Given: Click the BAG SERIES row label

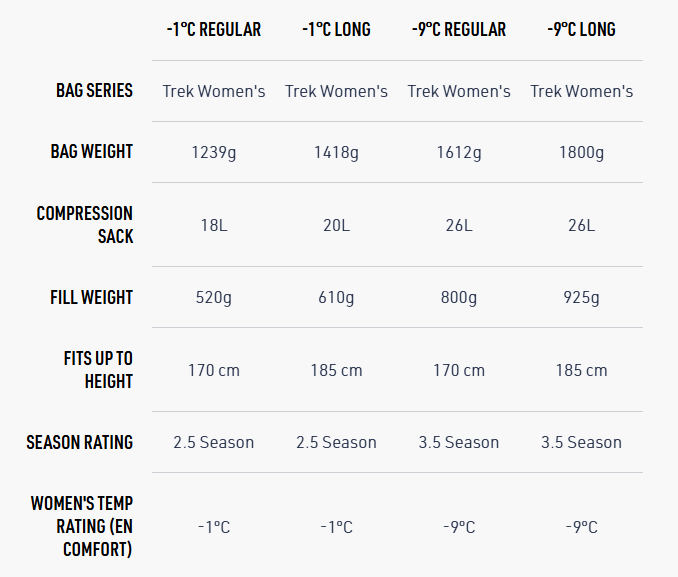Looking at the screenshot, I should [94, 91].
